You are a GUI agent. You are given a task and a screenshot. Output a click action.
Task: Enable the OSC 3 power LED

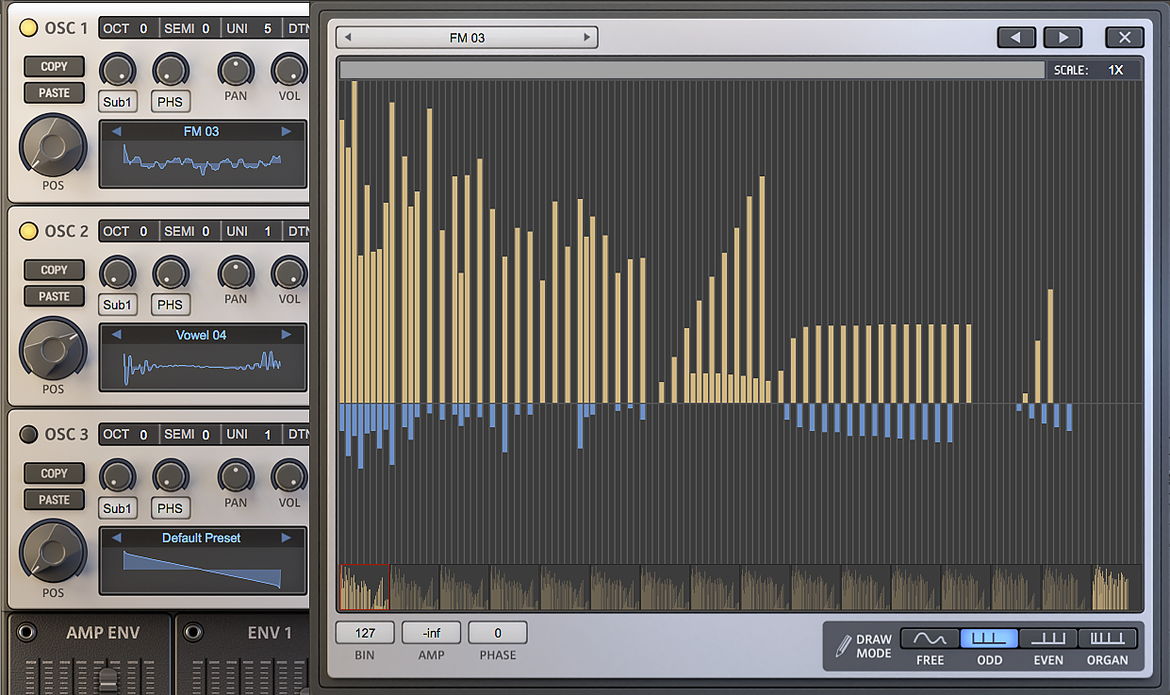point(28,434)
